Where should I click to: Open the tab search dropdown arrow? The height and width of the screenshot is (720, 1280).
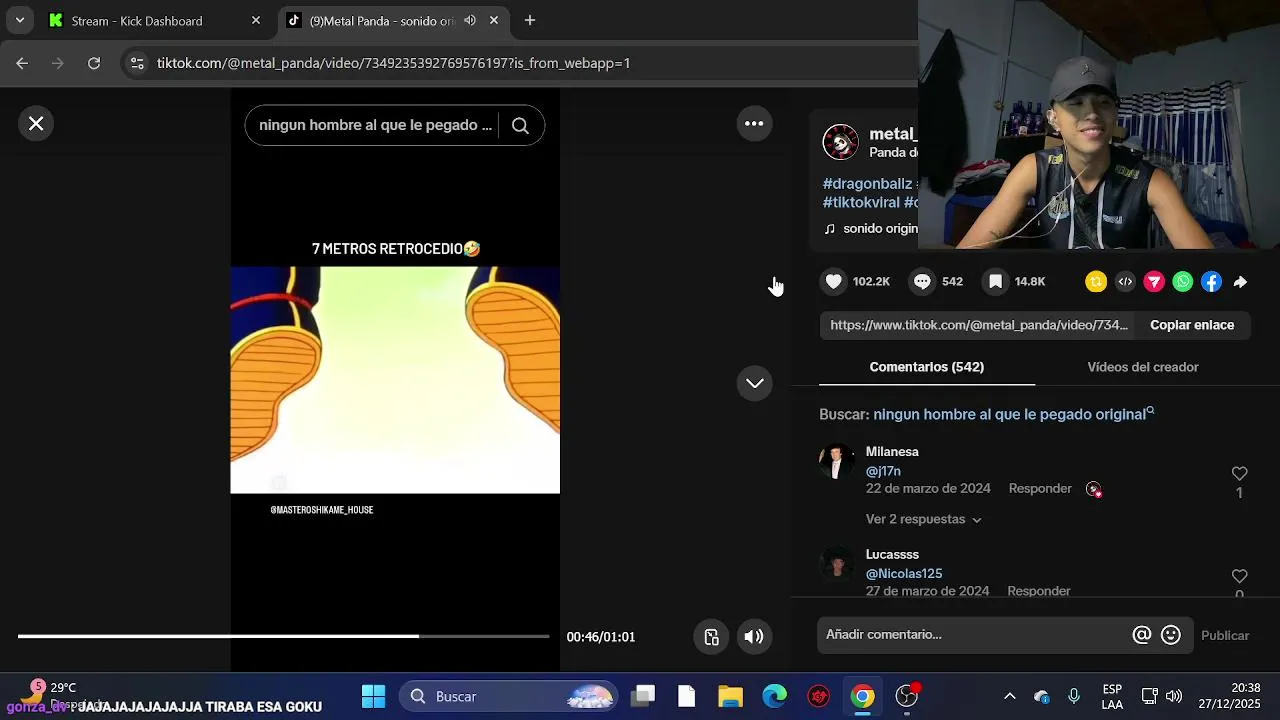(19, 20)
